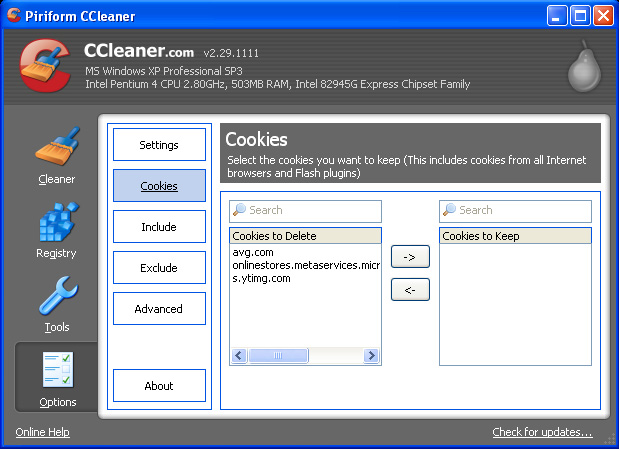619x449 pixels.
Task: Open the Include options tab
Action: [x=159, y=227]
